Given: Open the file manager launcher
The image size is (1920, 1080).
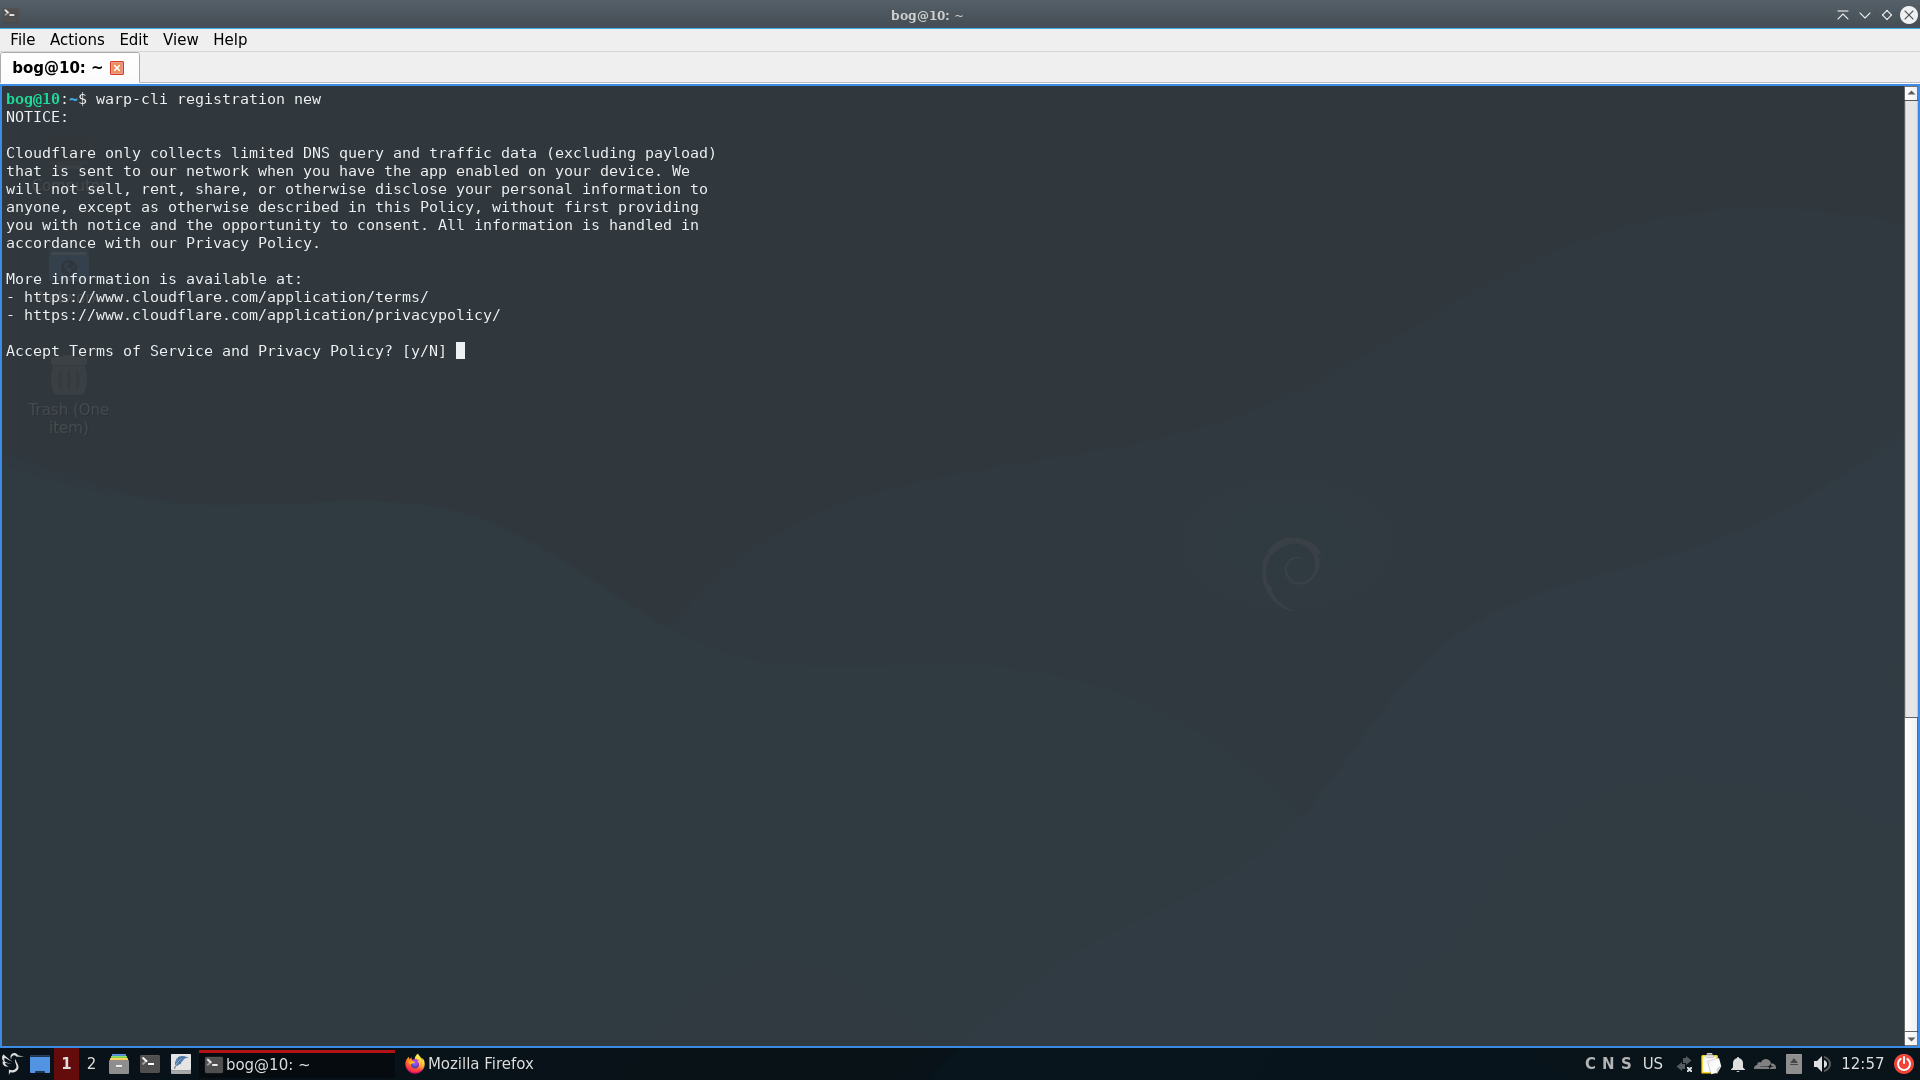Looking at the screenshot, I should pyautogui.click(x=119, y=1064).
